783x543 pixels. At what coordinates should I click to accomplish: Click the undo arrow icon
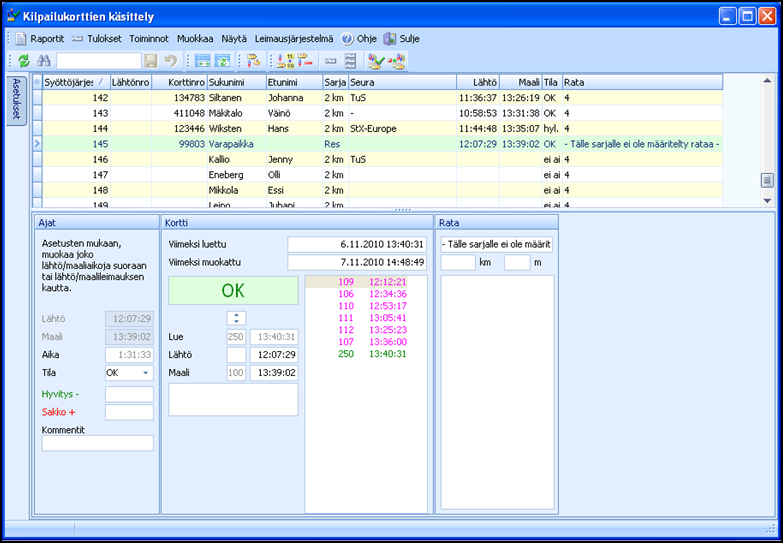[171, 61]
